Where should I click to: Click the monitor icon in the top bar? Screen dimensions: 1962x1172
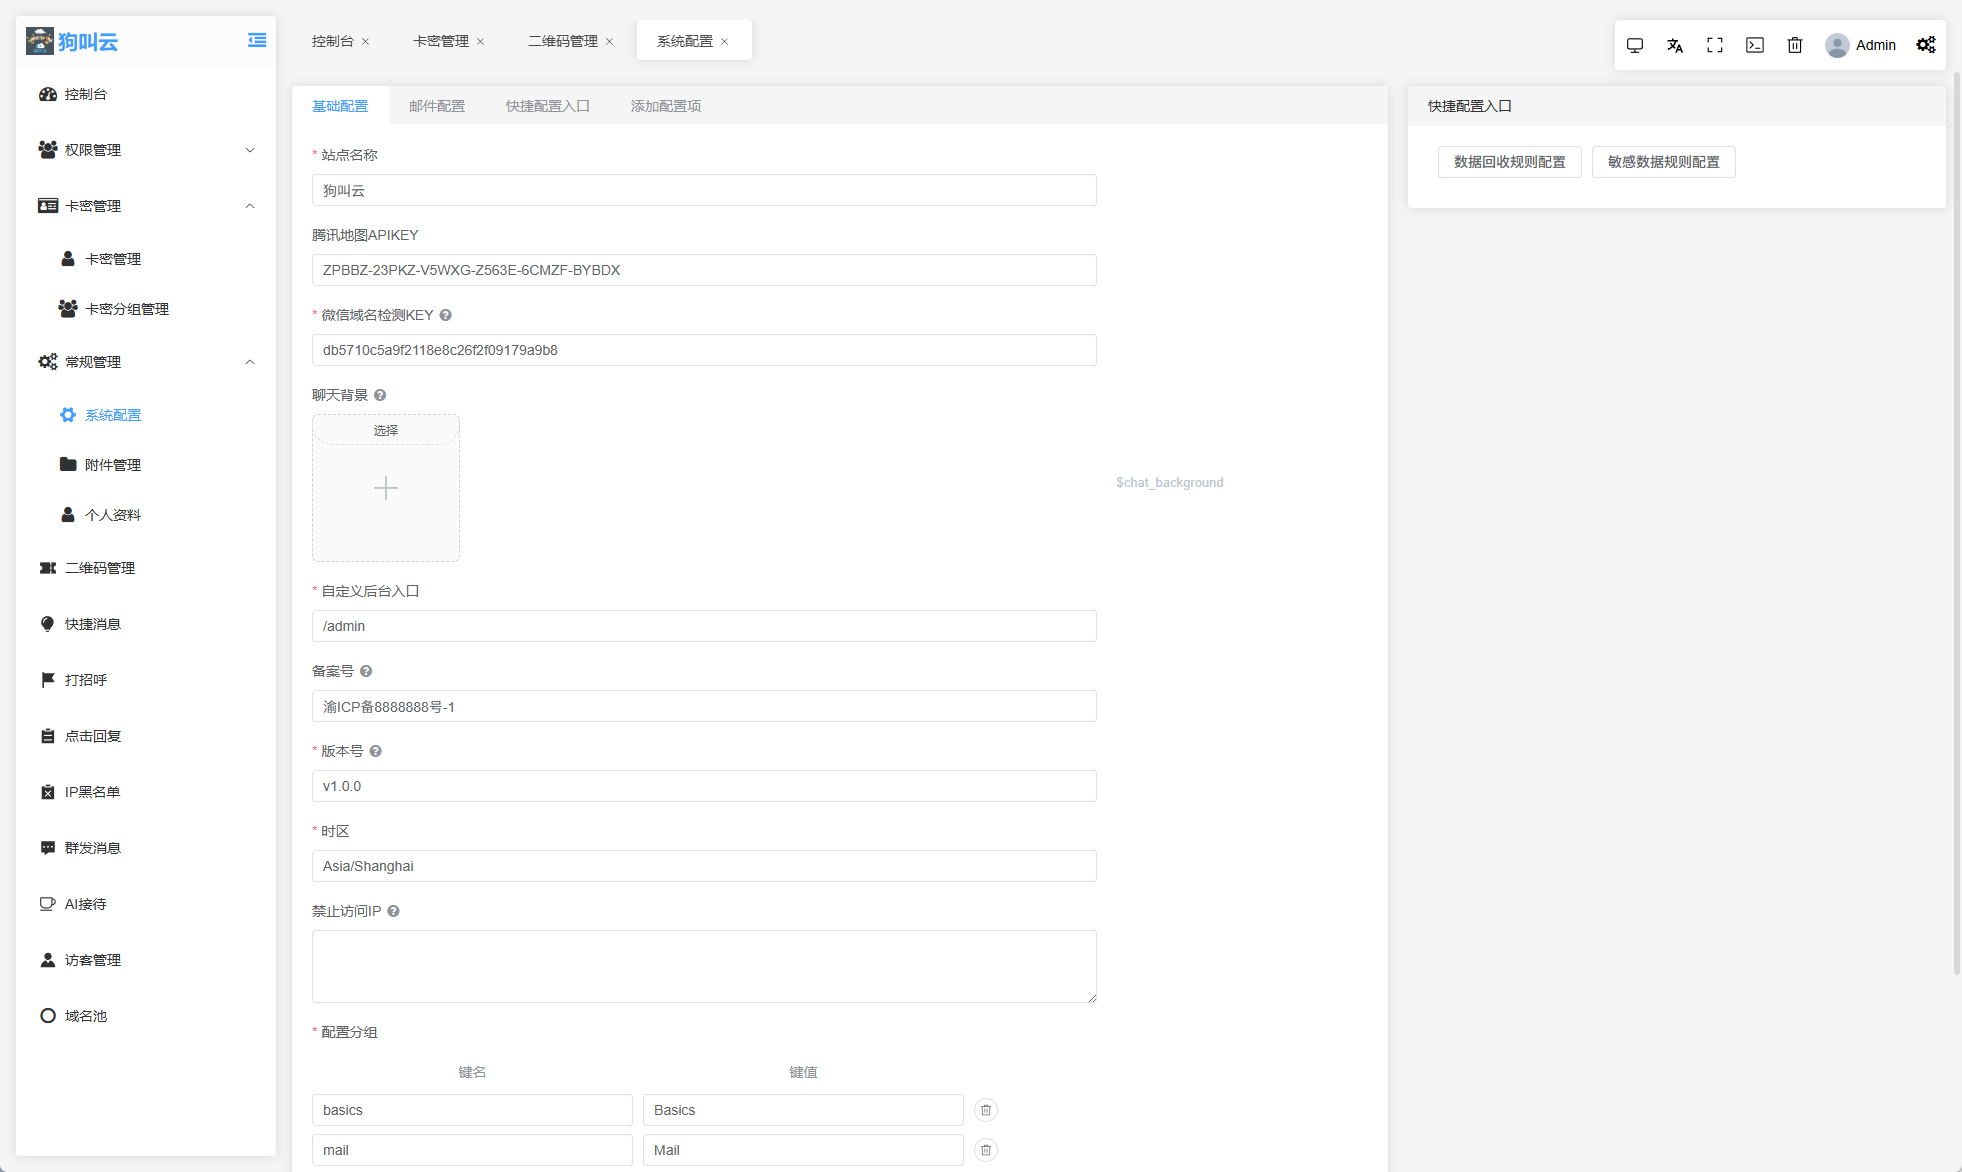coord(1635,45)
